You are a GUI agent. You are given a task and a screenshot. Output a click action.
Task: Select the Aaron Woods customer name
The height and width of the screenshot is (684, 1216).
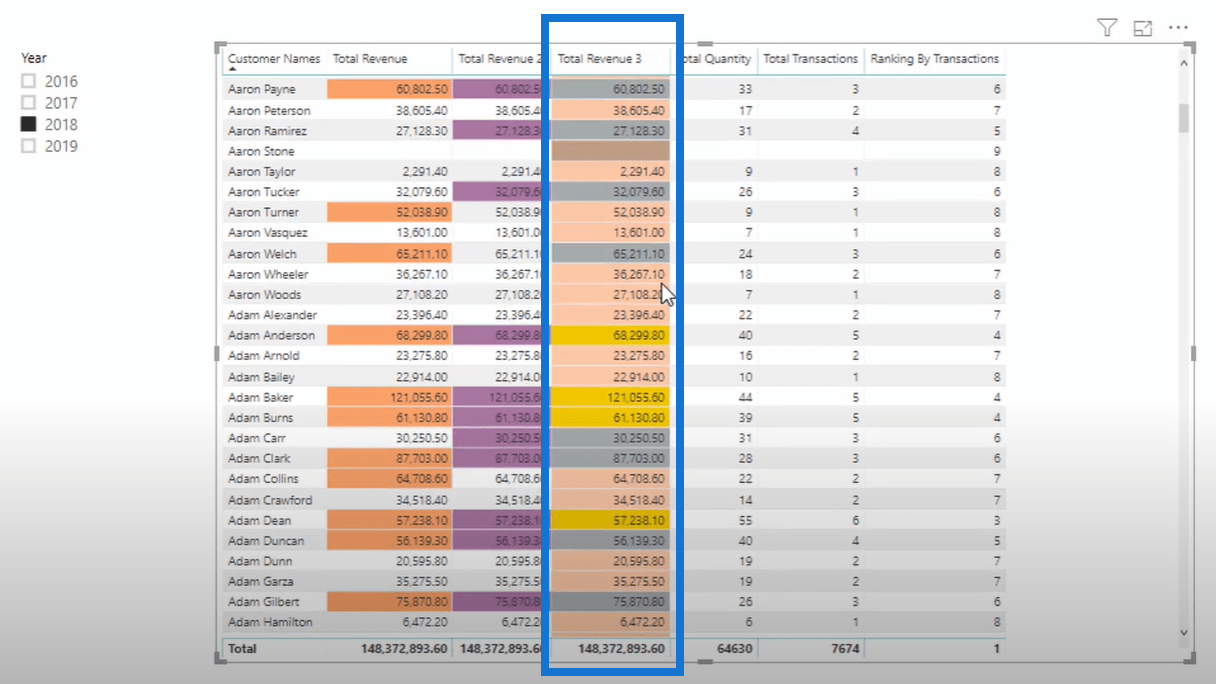pos(264,295)
